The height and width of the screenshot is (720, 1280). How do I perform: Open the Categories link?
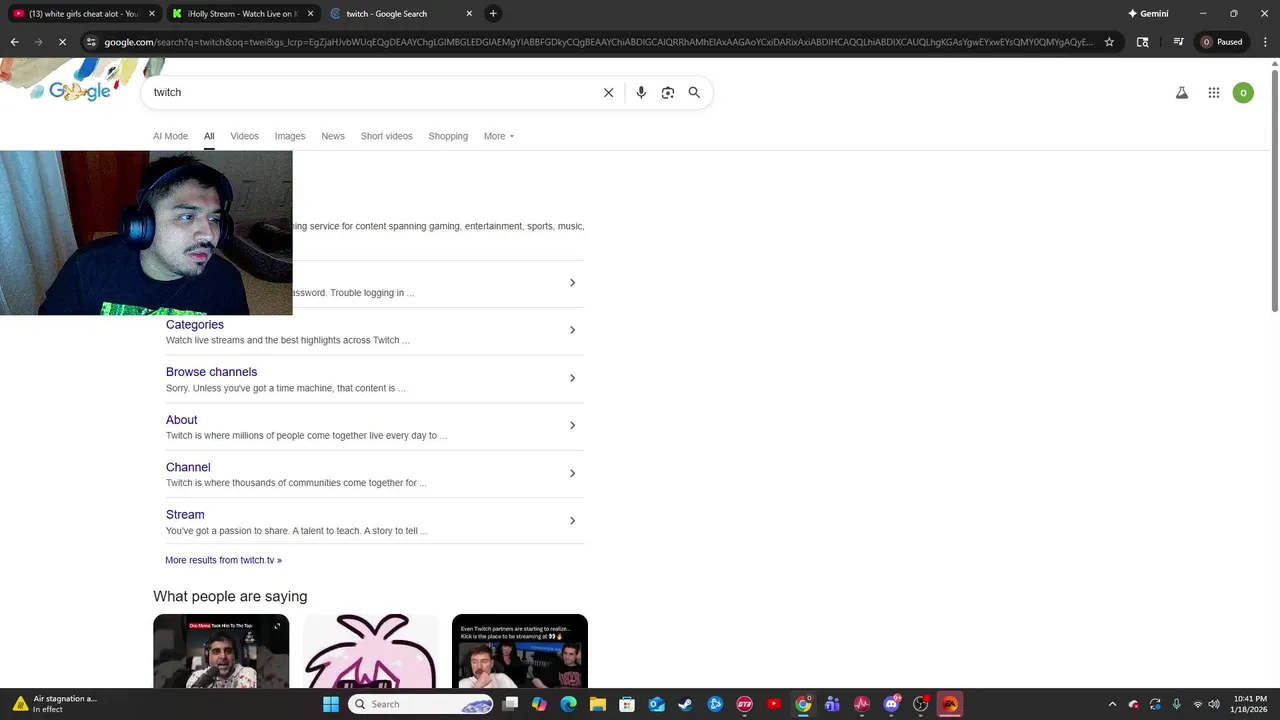[195, 324]
